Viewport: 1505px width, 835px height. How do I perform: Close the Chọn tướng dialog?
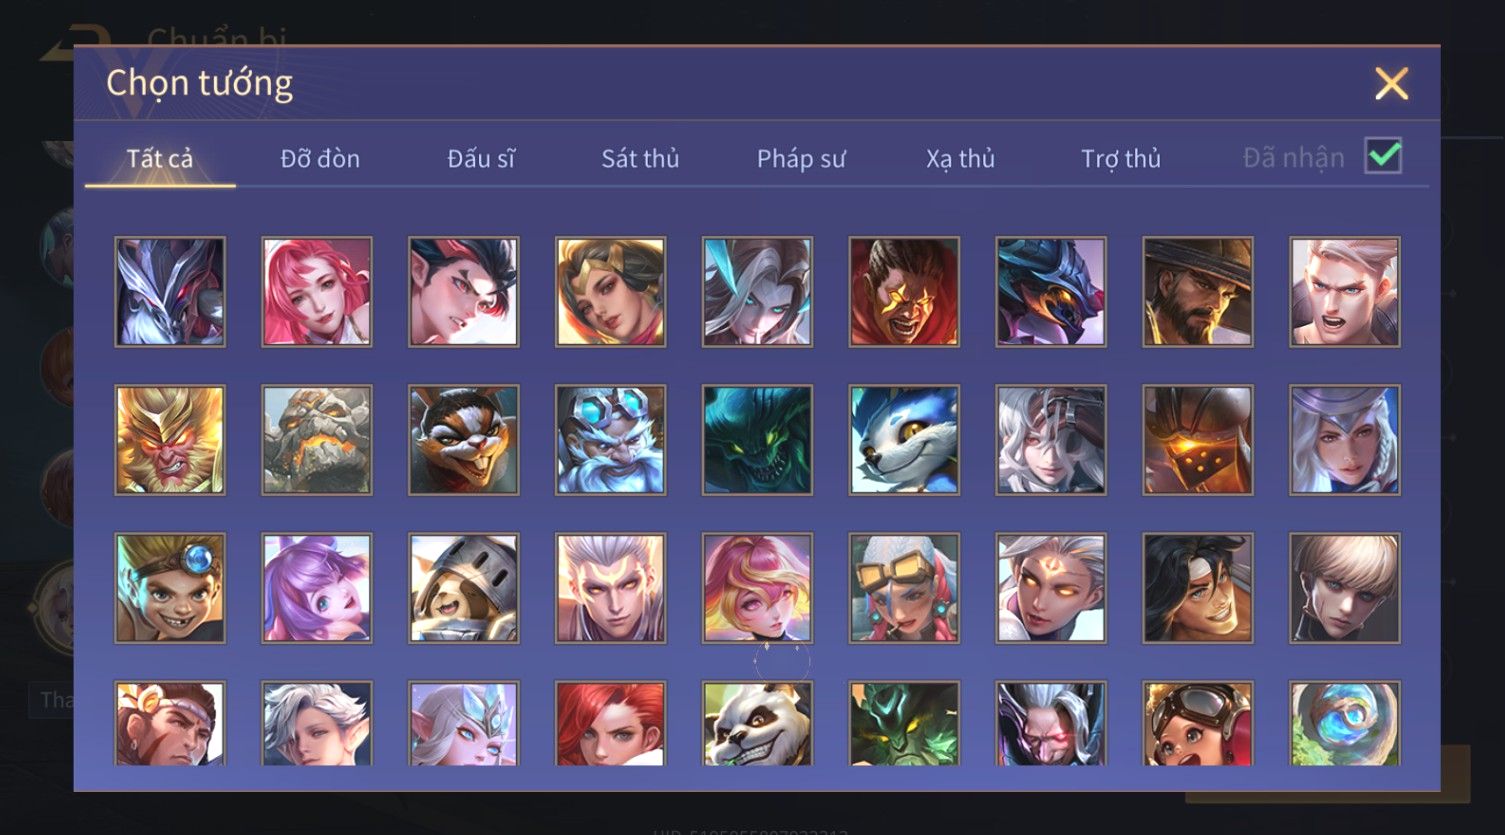pos(1391,83)
